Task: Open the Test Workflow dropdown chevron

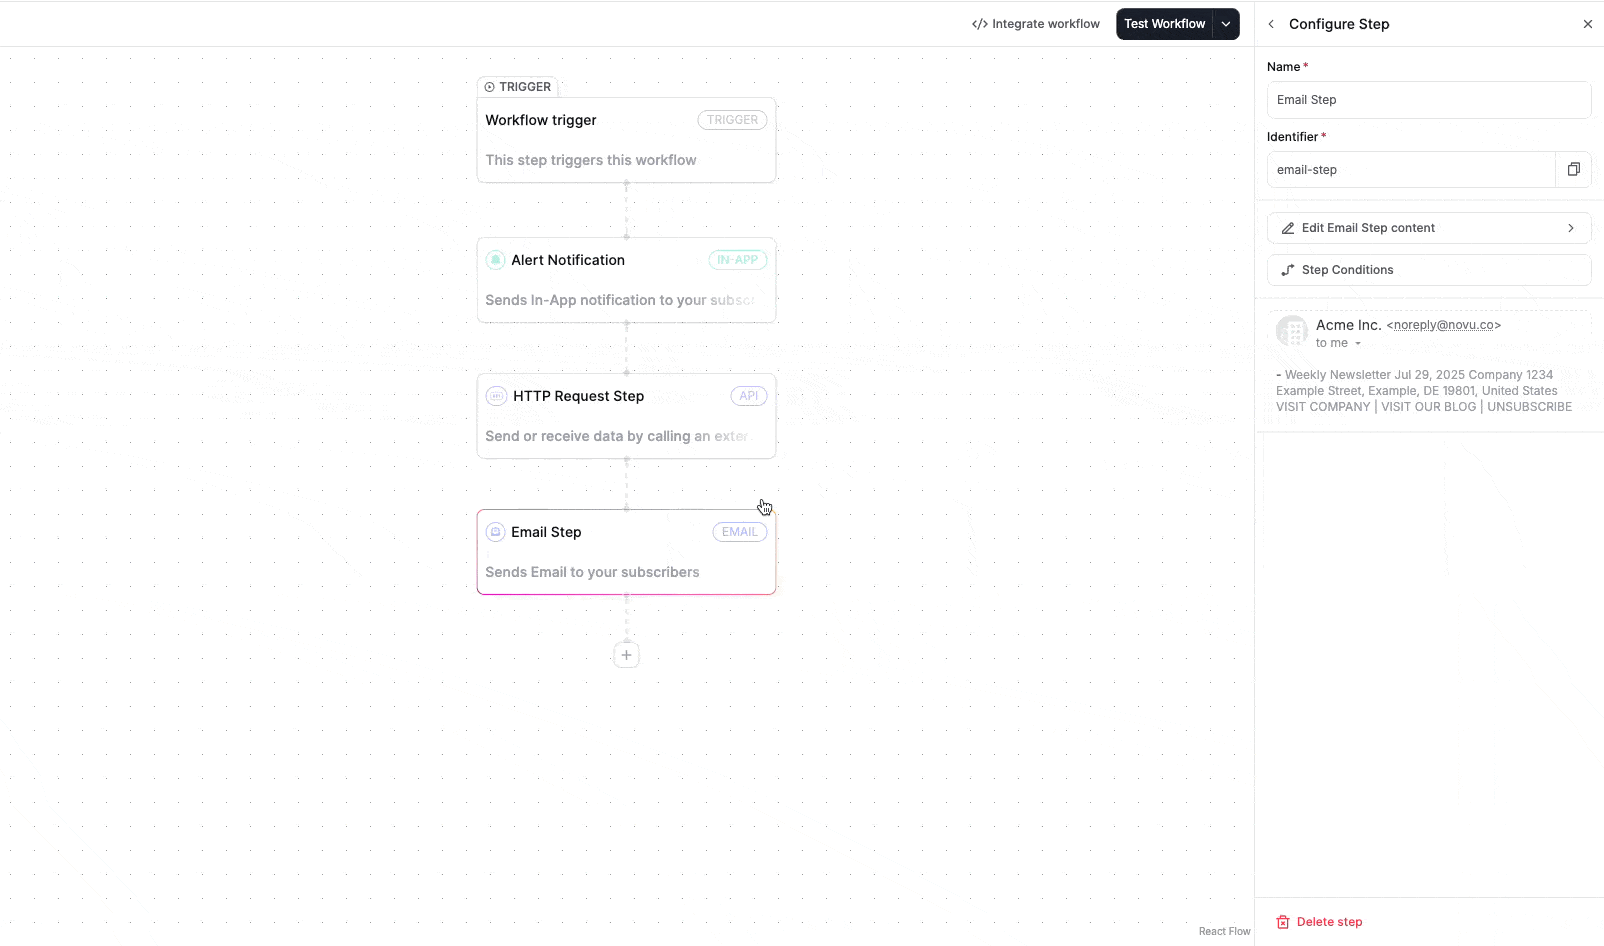Action: point(1227,23)
